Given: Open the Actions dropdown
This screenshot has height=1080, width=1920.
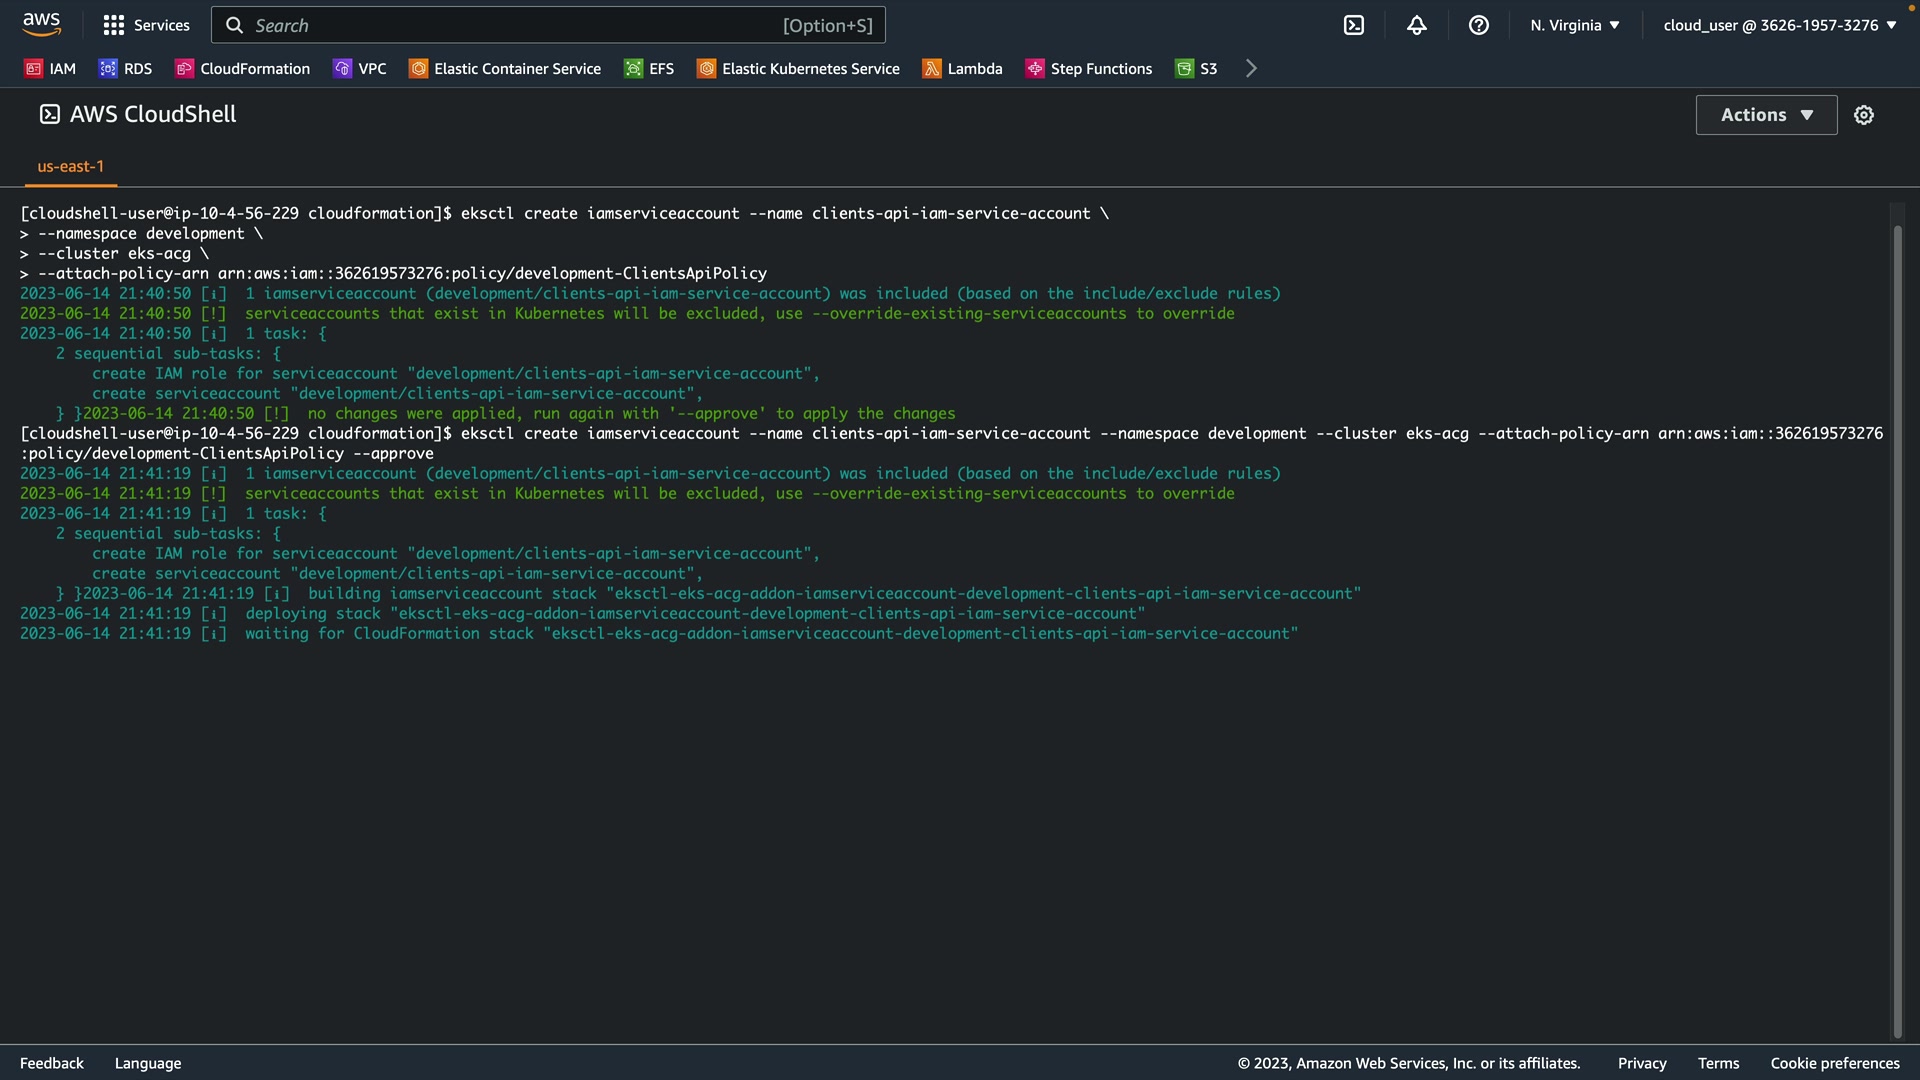Looking at the screenshot, I should [1765, 115].
